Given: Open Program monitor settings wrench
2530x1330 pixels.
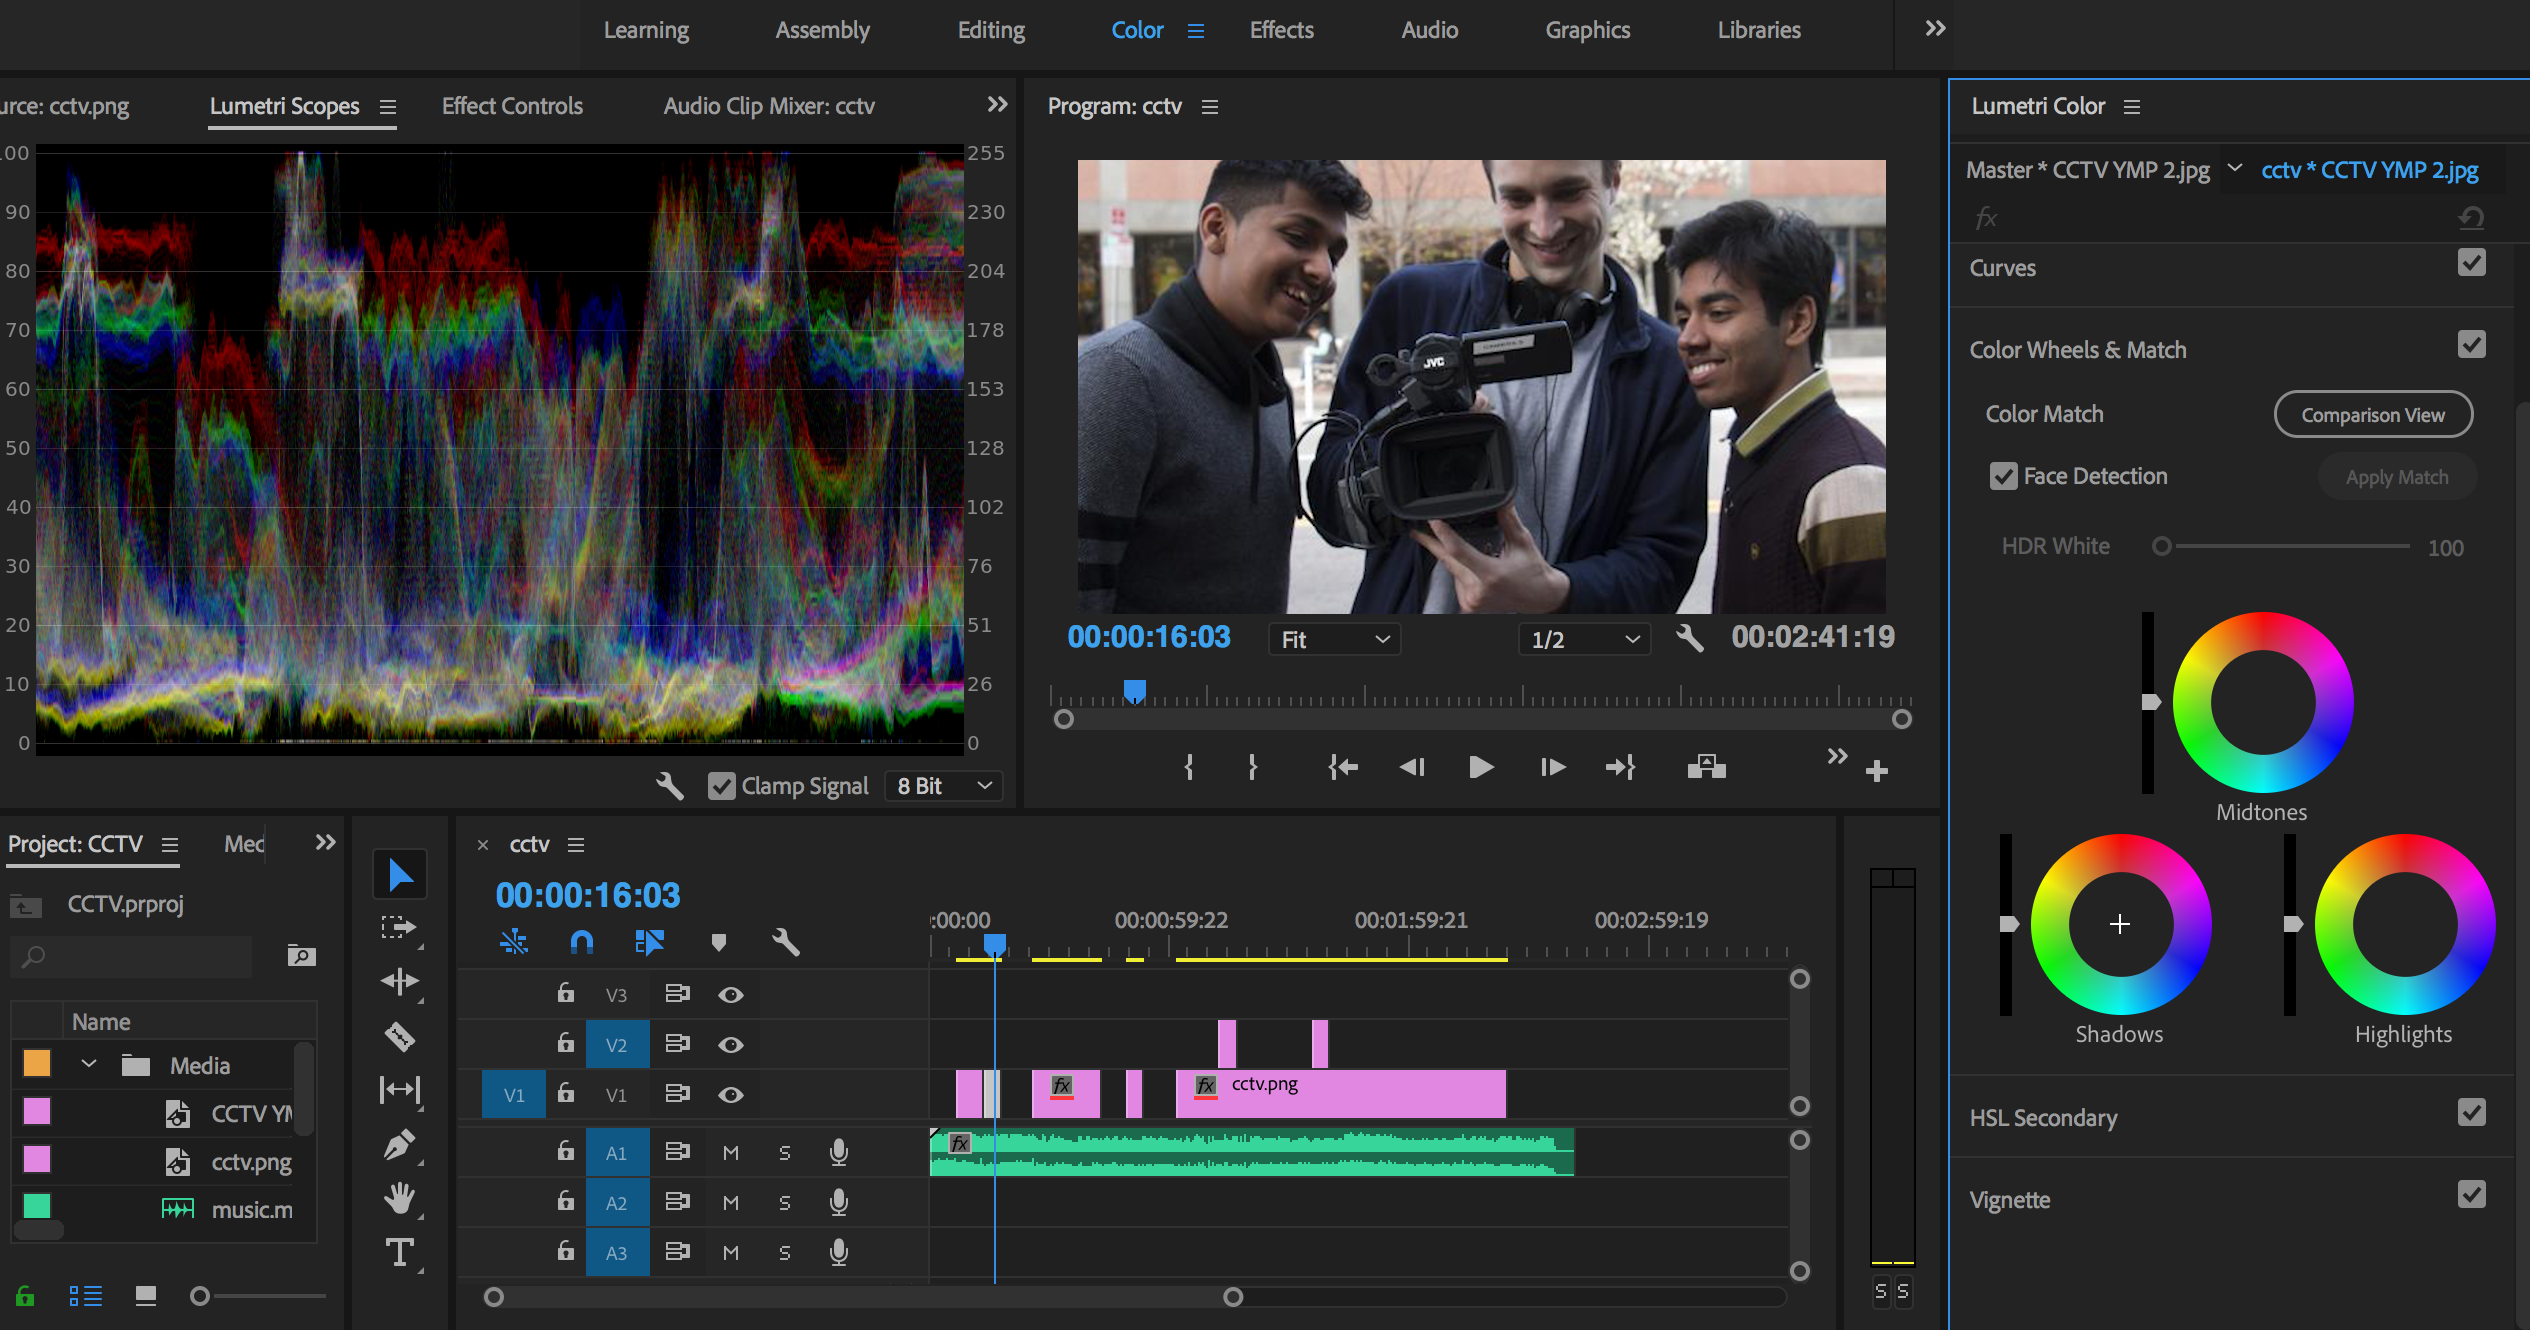Looking at the screenshot, I should pyautogui.click(x=1690, y=638).
